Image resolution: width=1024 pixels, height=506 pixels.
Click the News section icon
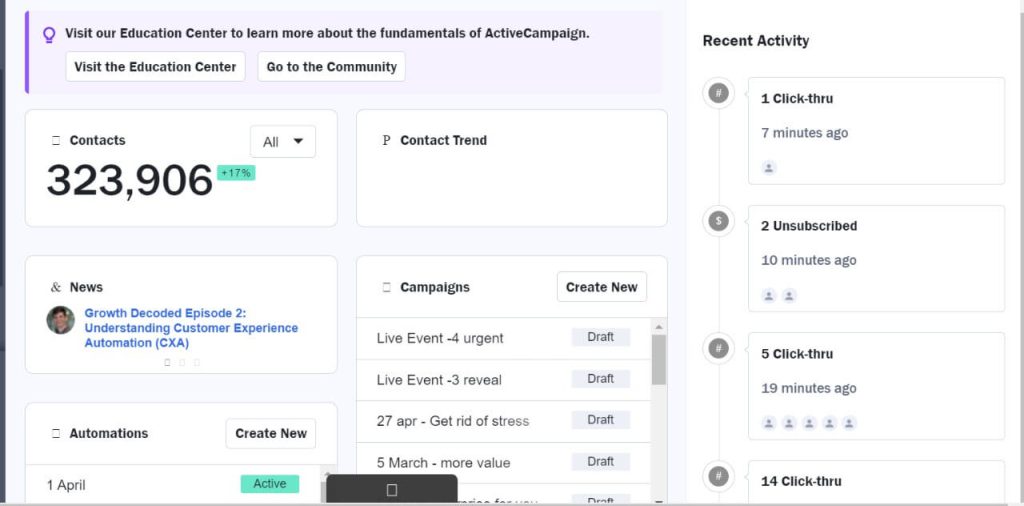tap(56, 287)
